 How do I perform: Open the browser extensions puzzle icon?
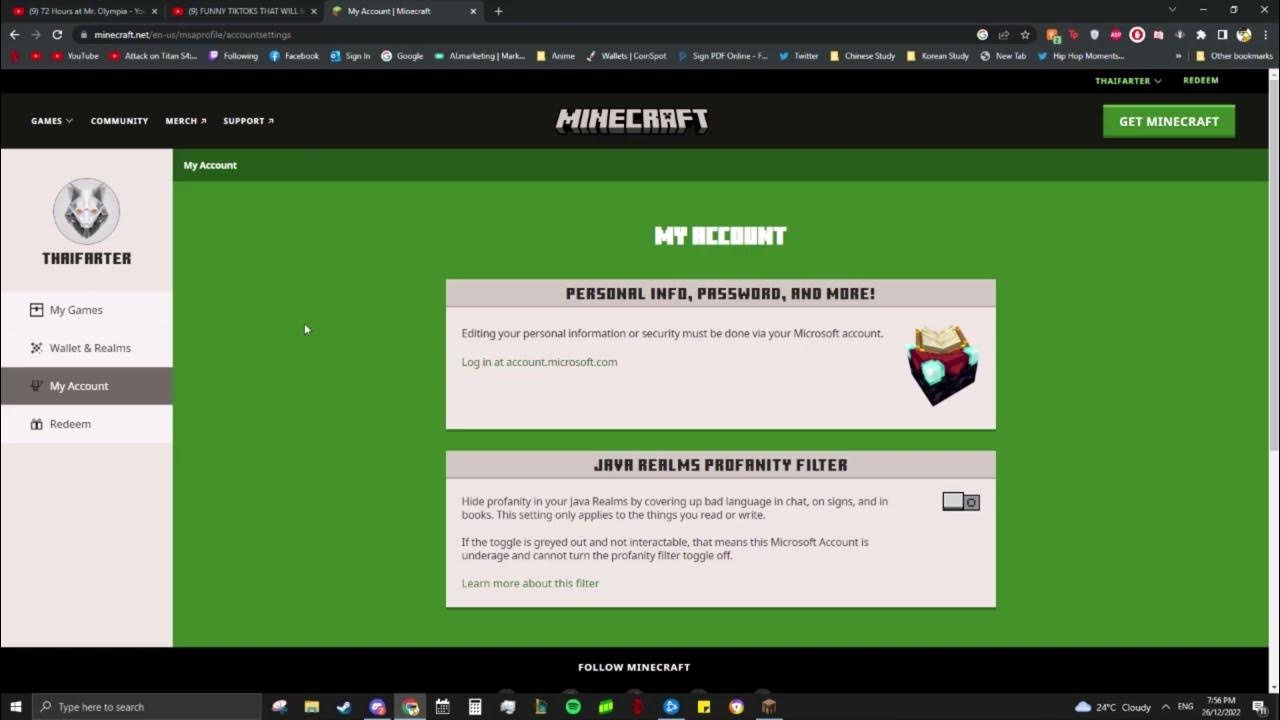tap(1201, 34)
